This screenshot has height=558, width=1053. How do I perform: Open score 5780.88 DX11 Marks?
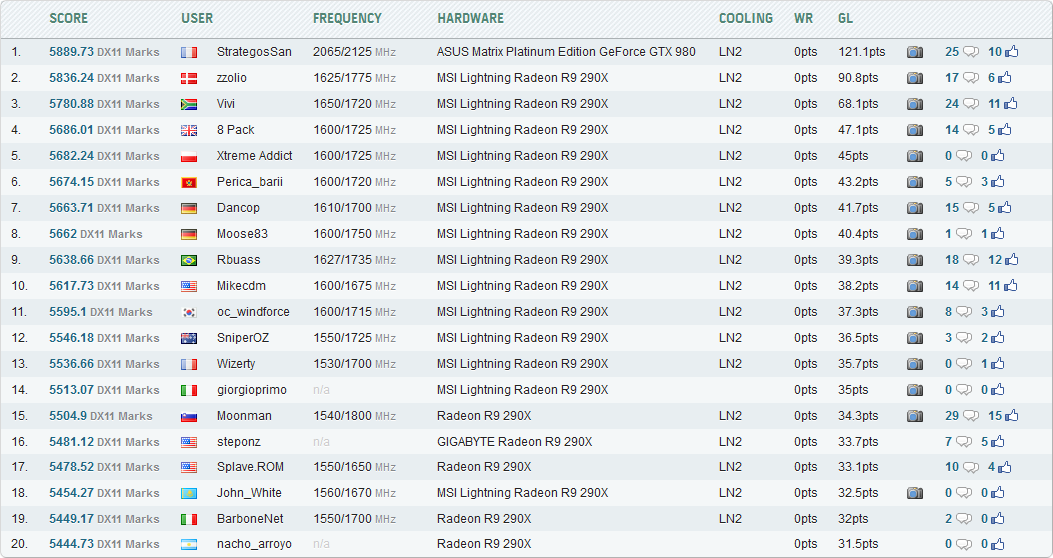[x=104, y=104]
